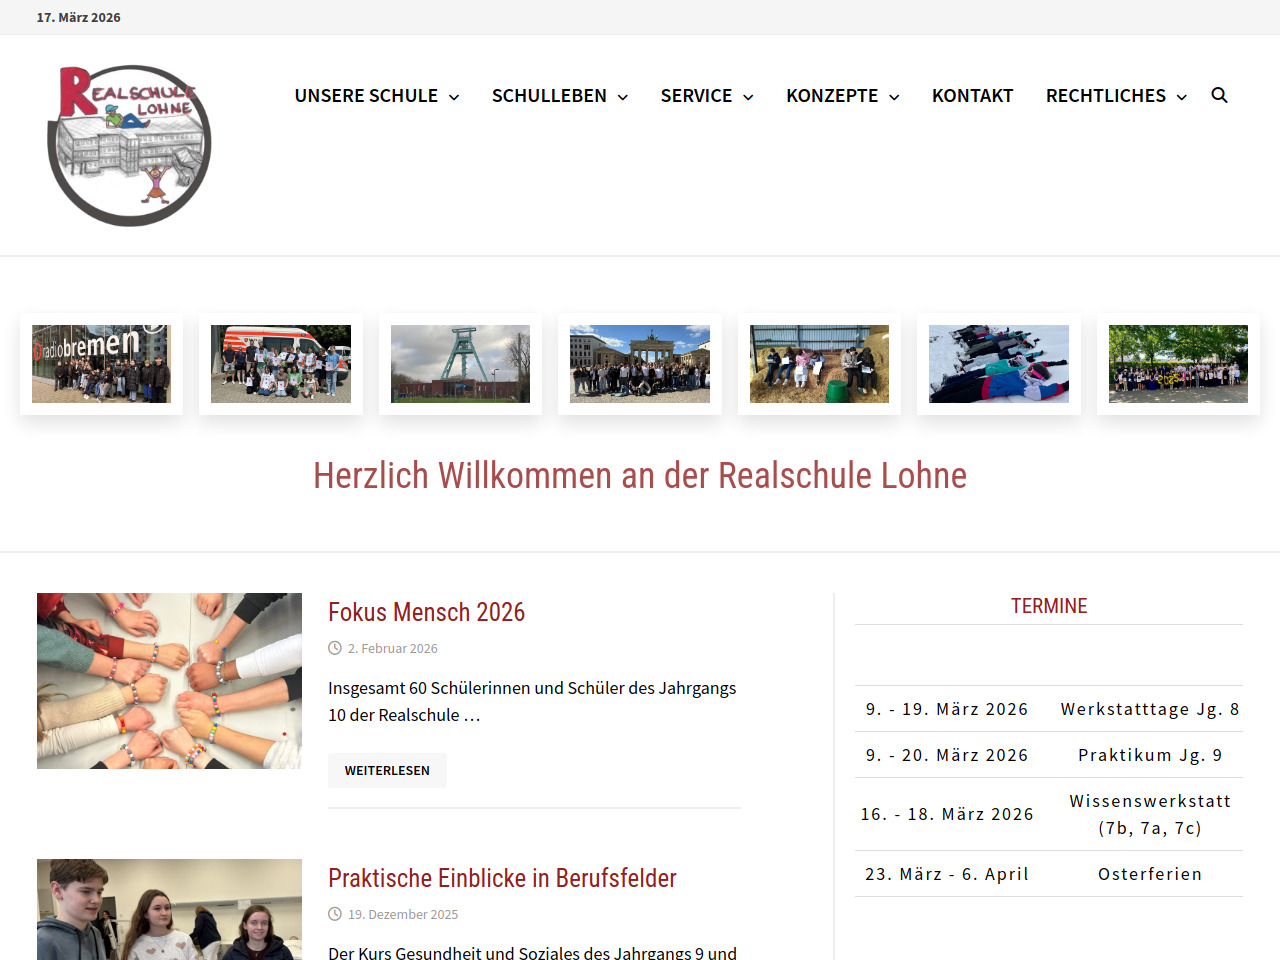Open the park group photo thumbnail
Image resolution: width=1280 pixels, height=960 pixels.
click(1178, 364)
